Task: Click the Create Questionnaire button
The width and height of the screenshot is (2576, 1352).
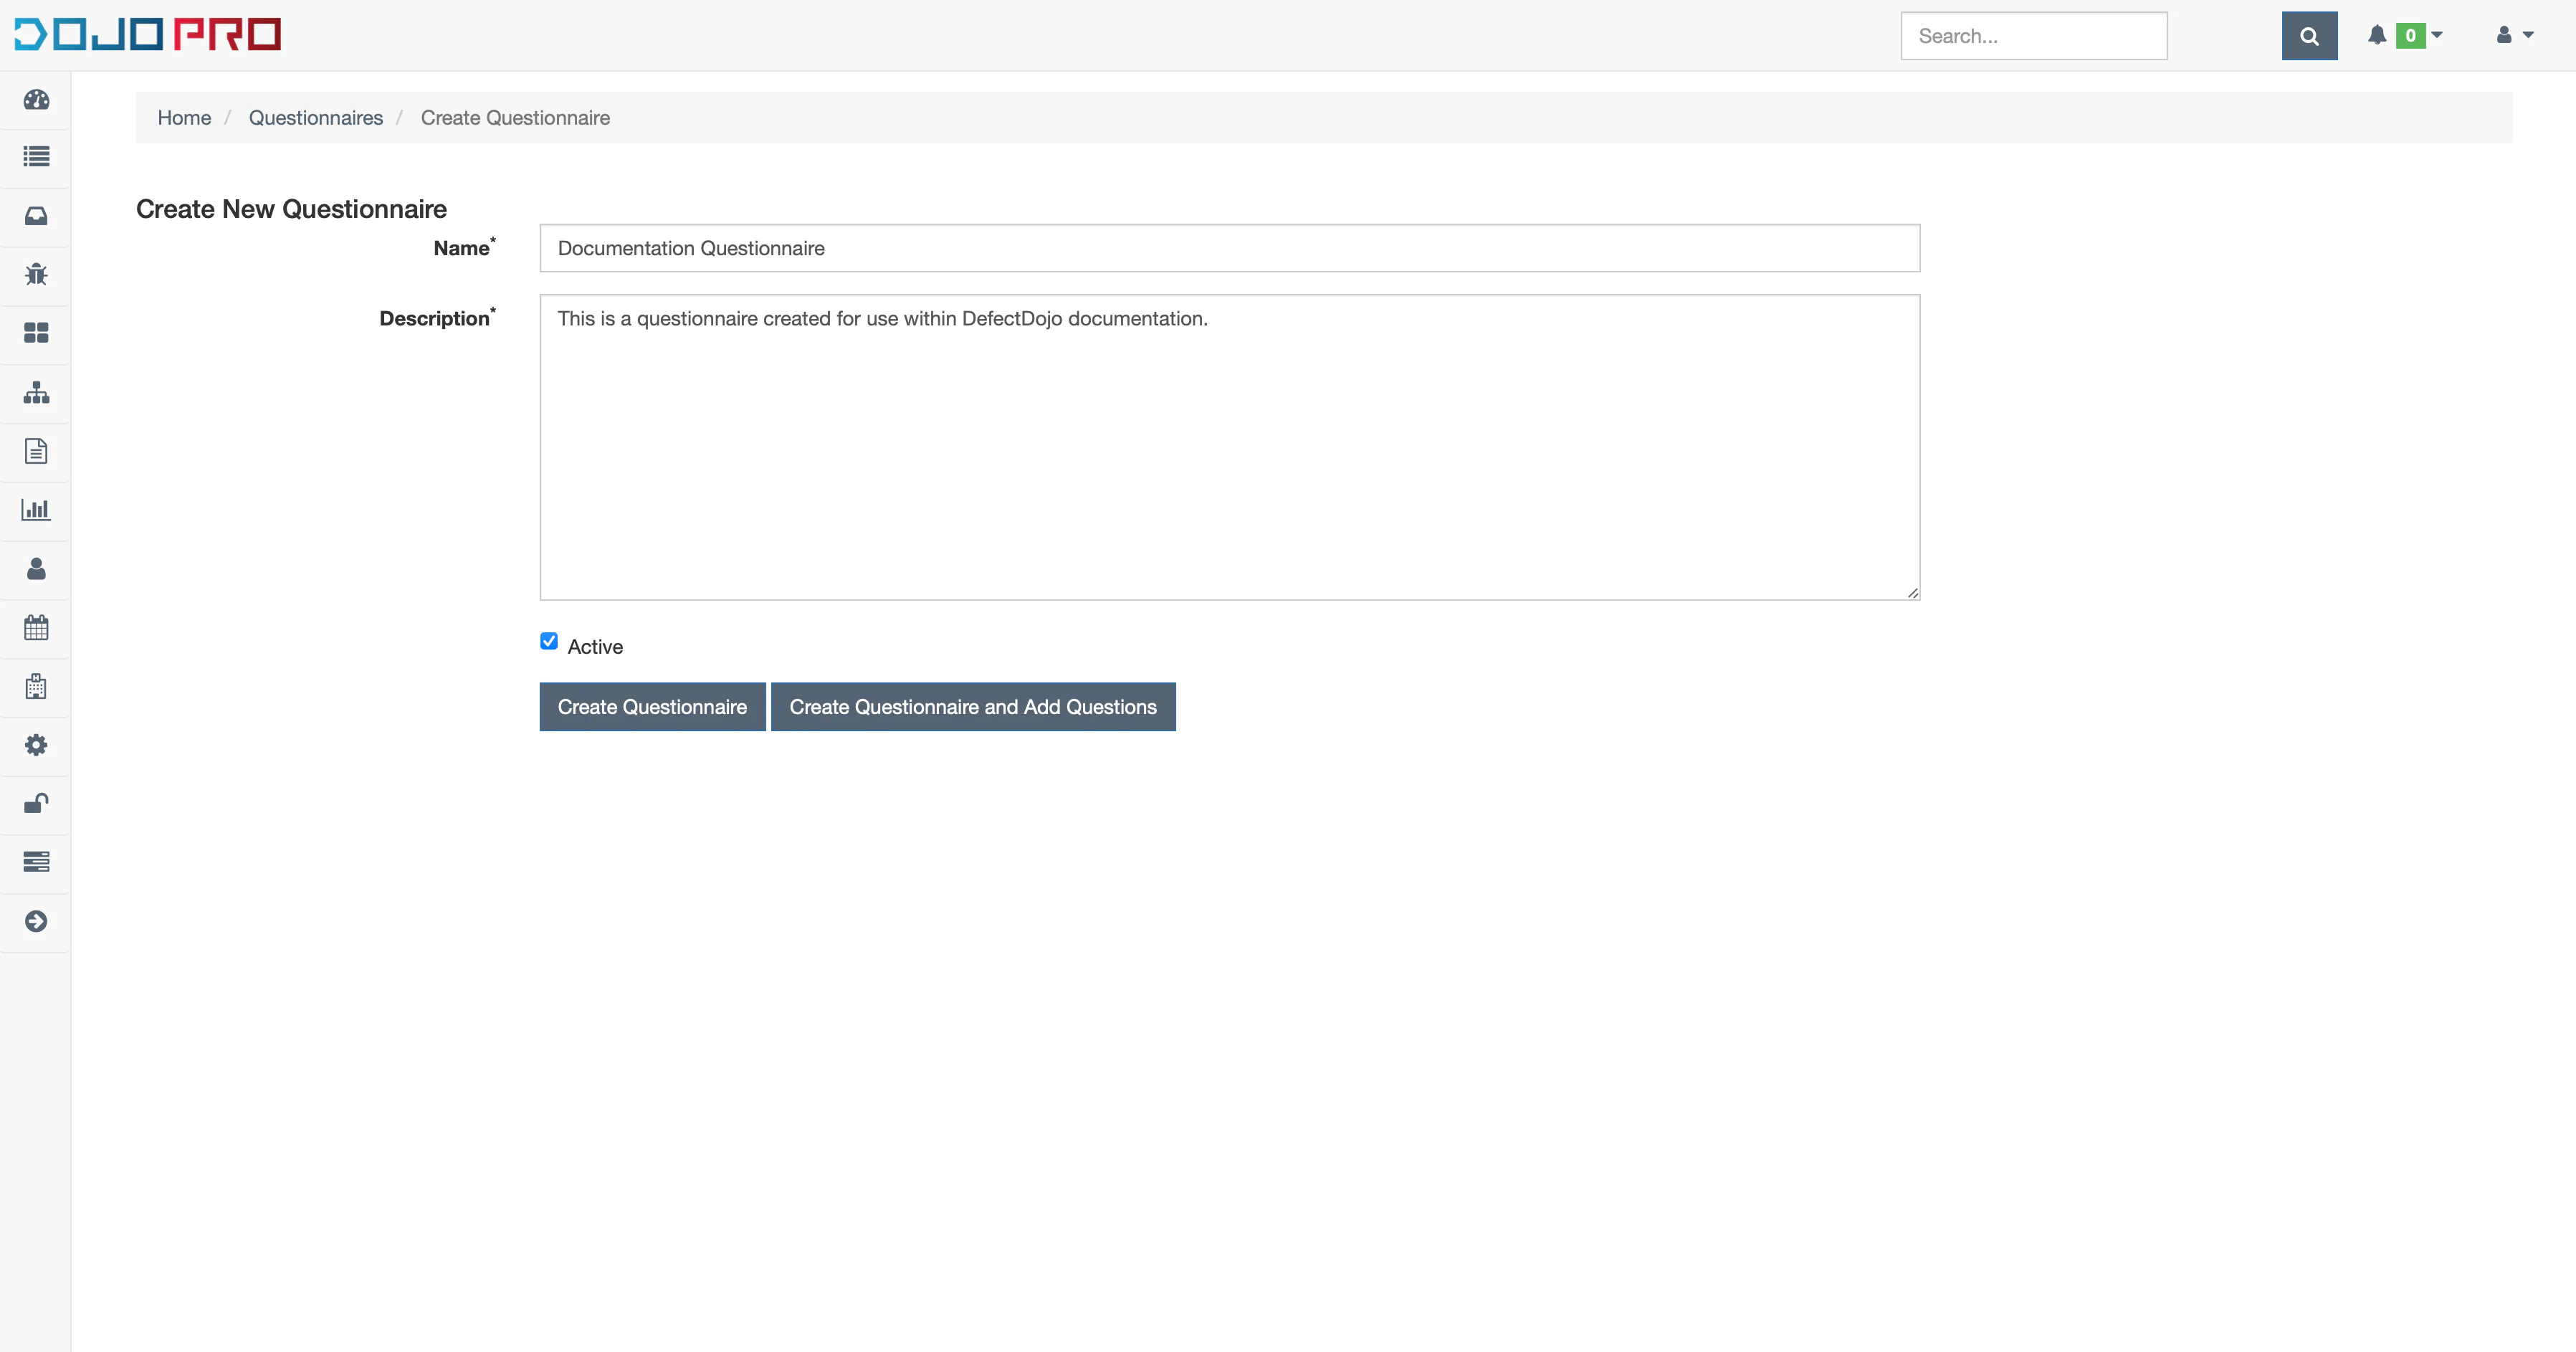Action: tap(652, 707)
